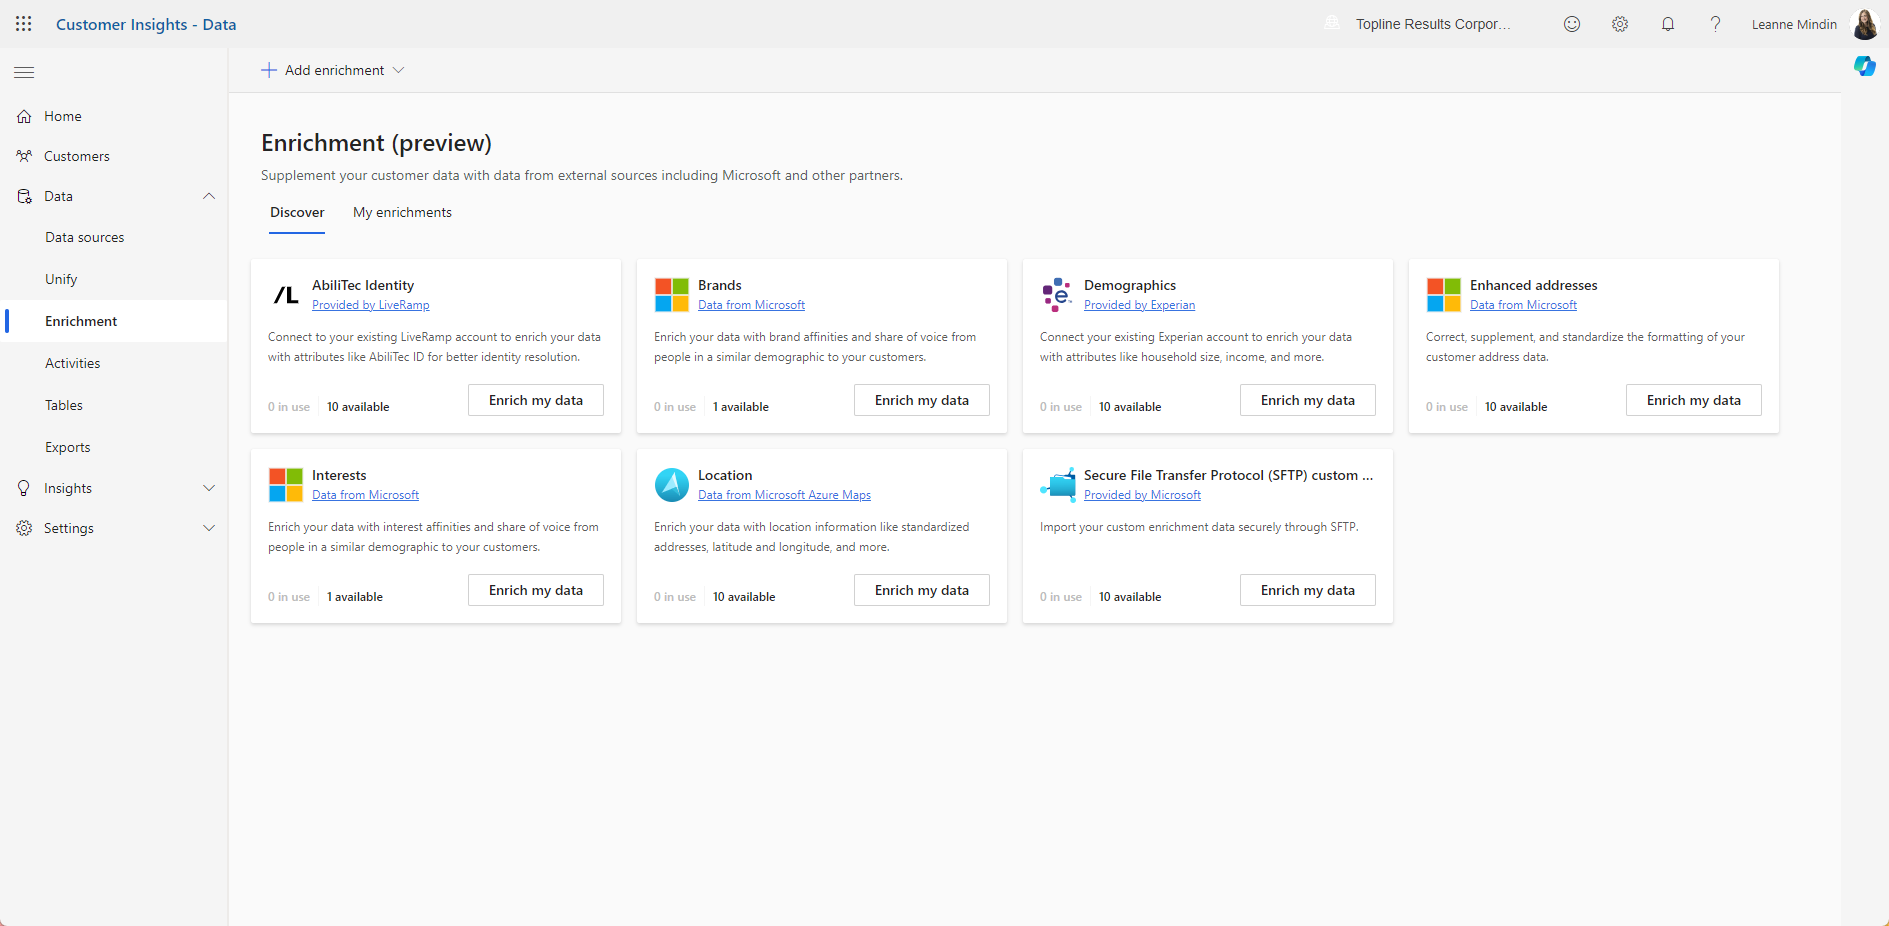Open Data from Microsoft Azure Maps link

tap(784, 495)
